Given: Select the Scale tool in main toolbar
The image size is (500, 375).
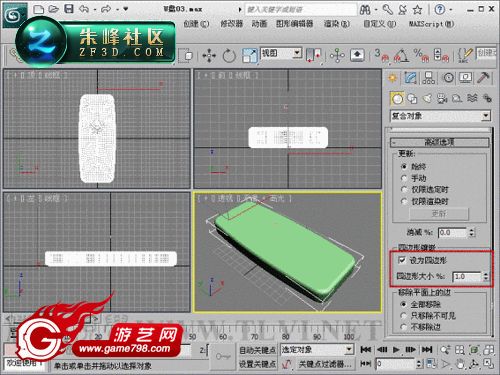Looking at the screenshot, I should (250, 55).
